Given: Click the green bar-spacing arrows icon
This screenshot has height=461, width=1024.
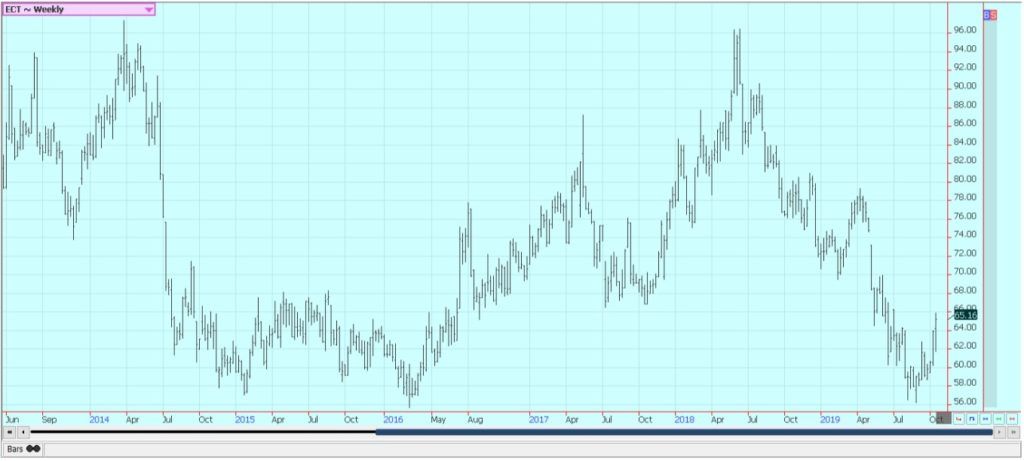Looking at the screenshot, I should 999,419.
